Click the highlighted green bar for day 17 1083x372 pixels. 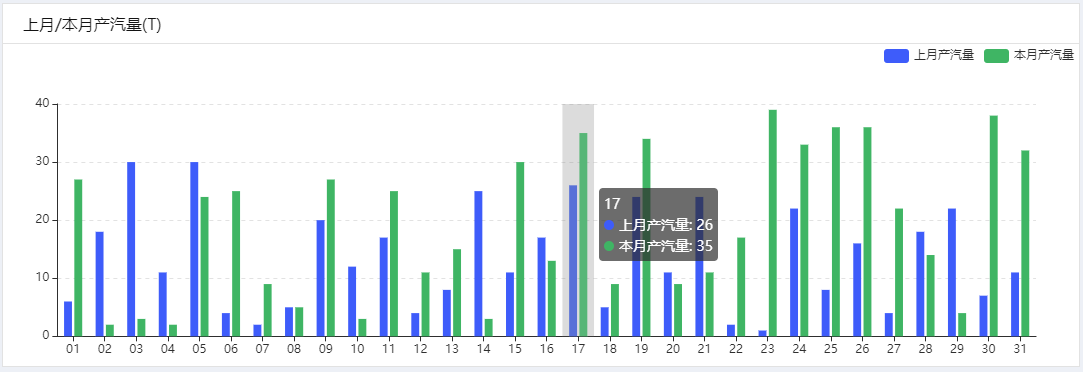point(584,235)
